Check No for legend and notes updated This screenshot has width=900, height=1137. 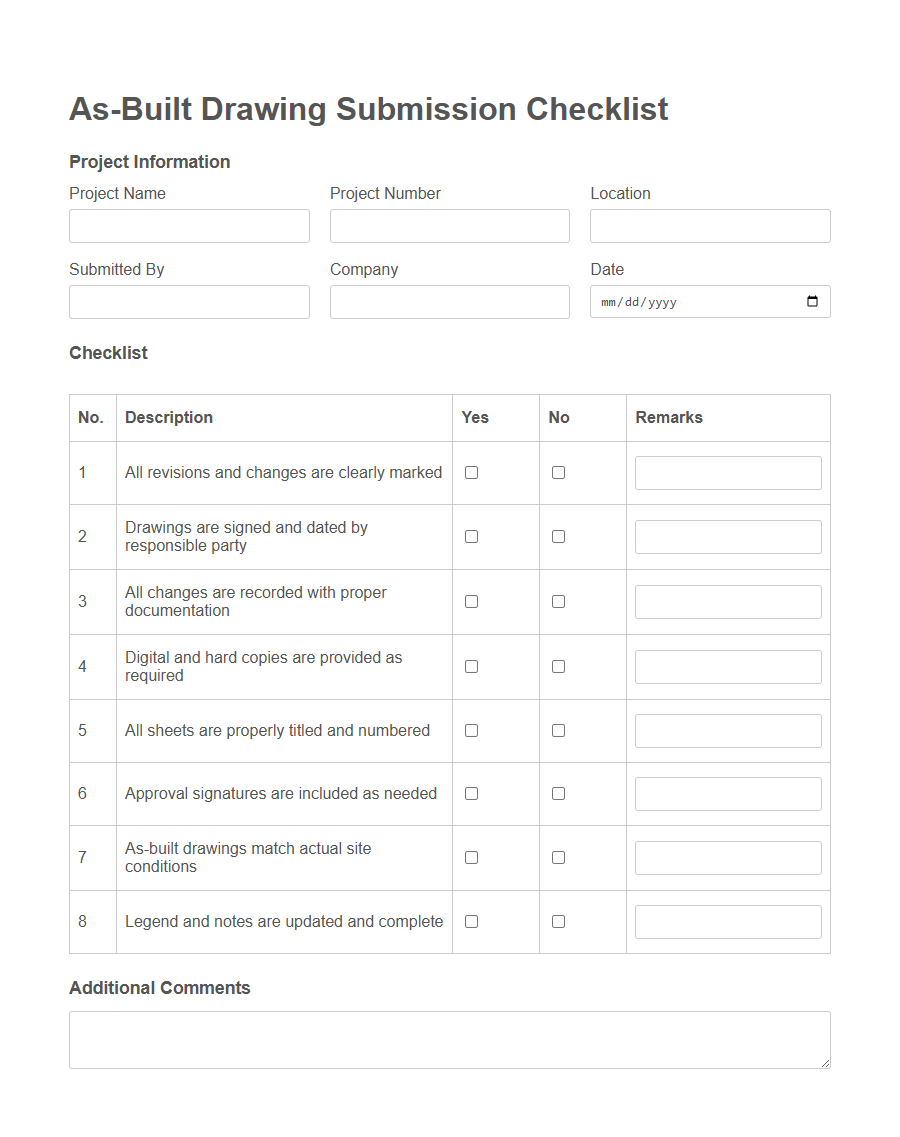(x=558, y=921)
